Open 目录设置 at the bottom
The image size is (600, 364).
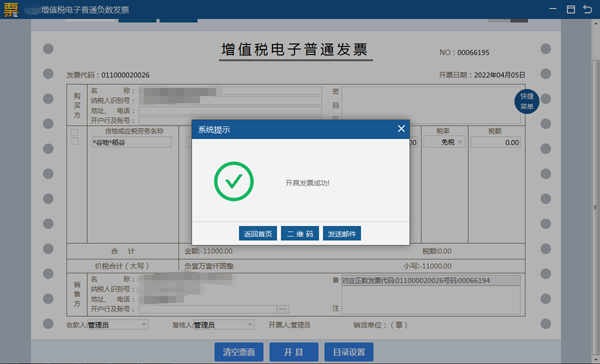tap(349, 352)
